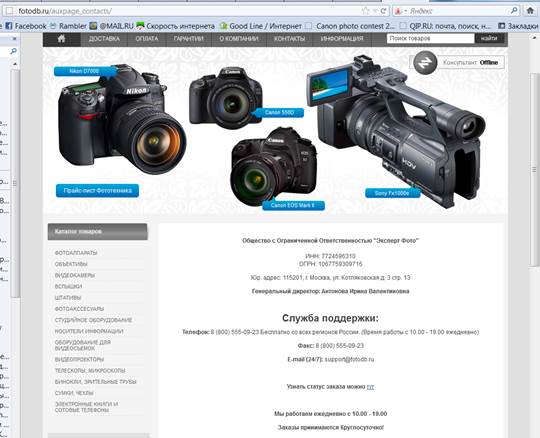Click the Canon 550D label
The height and width of the screenshot is (438, 540).
[279, 112]
